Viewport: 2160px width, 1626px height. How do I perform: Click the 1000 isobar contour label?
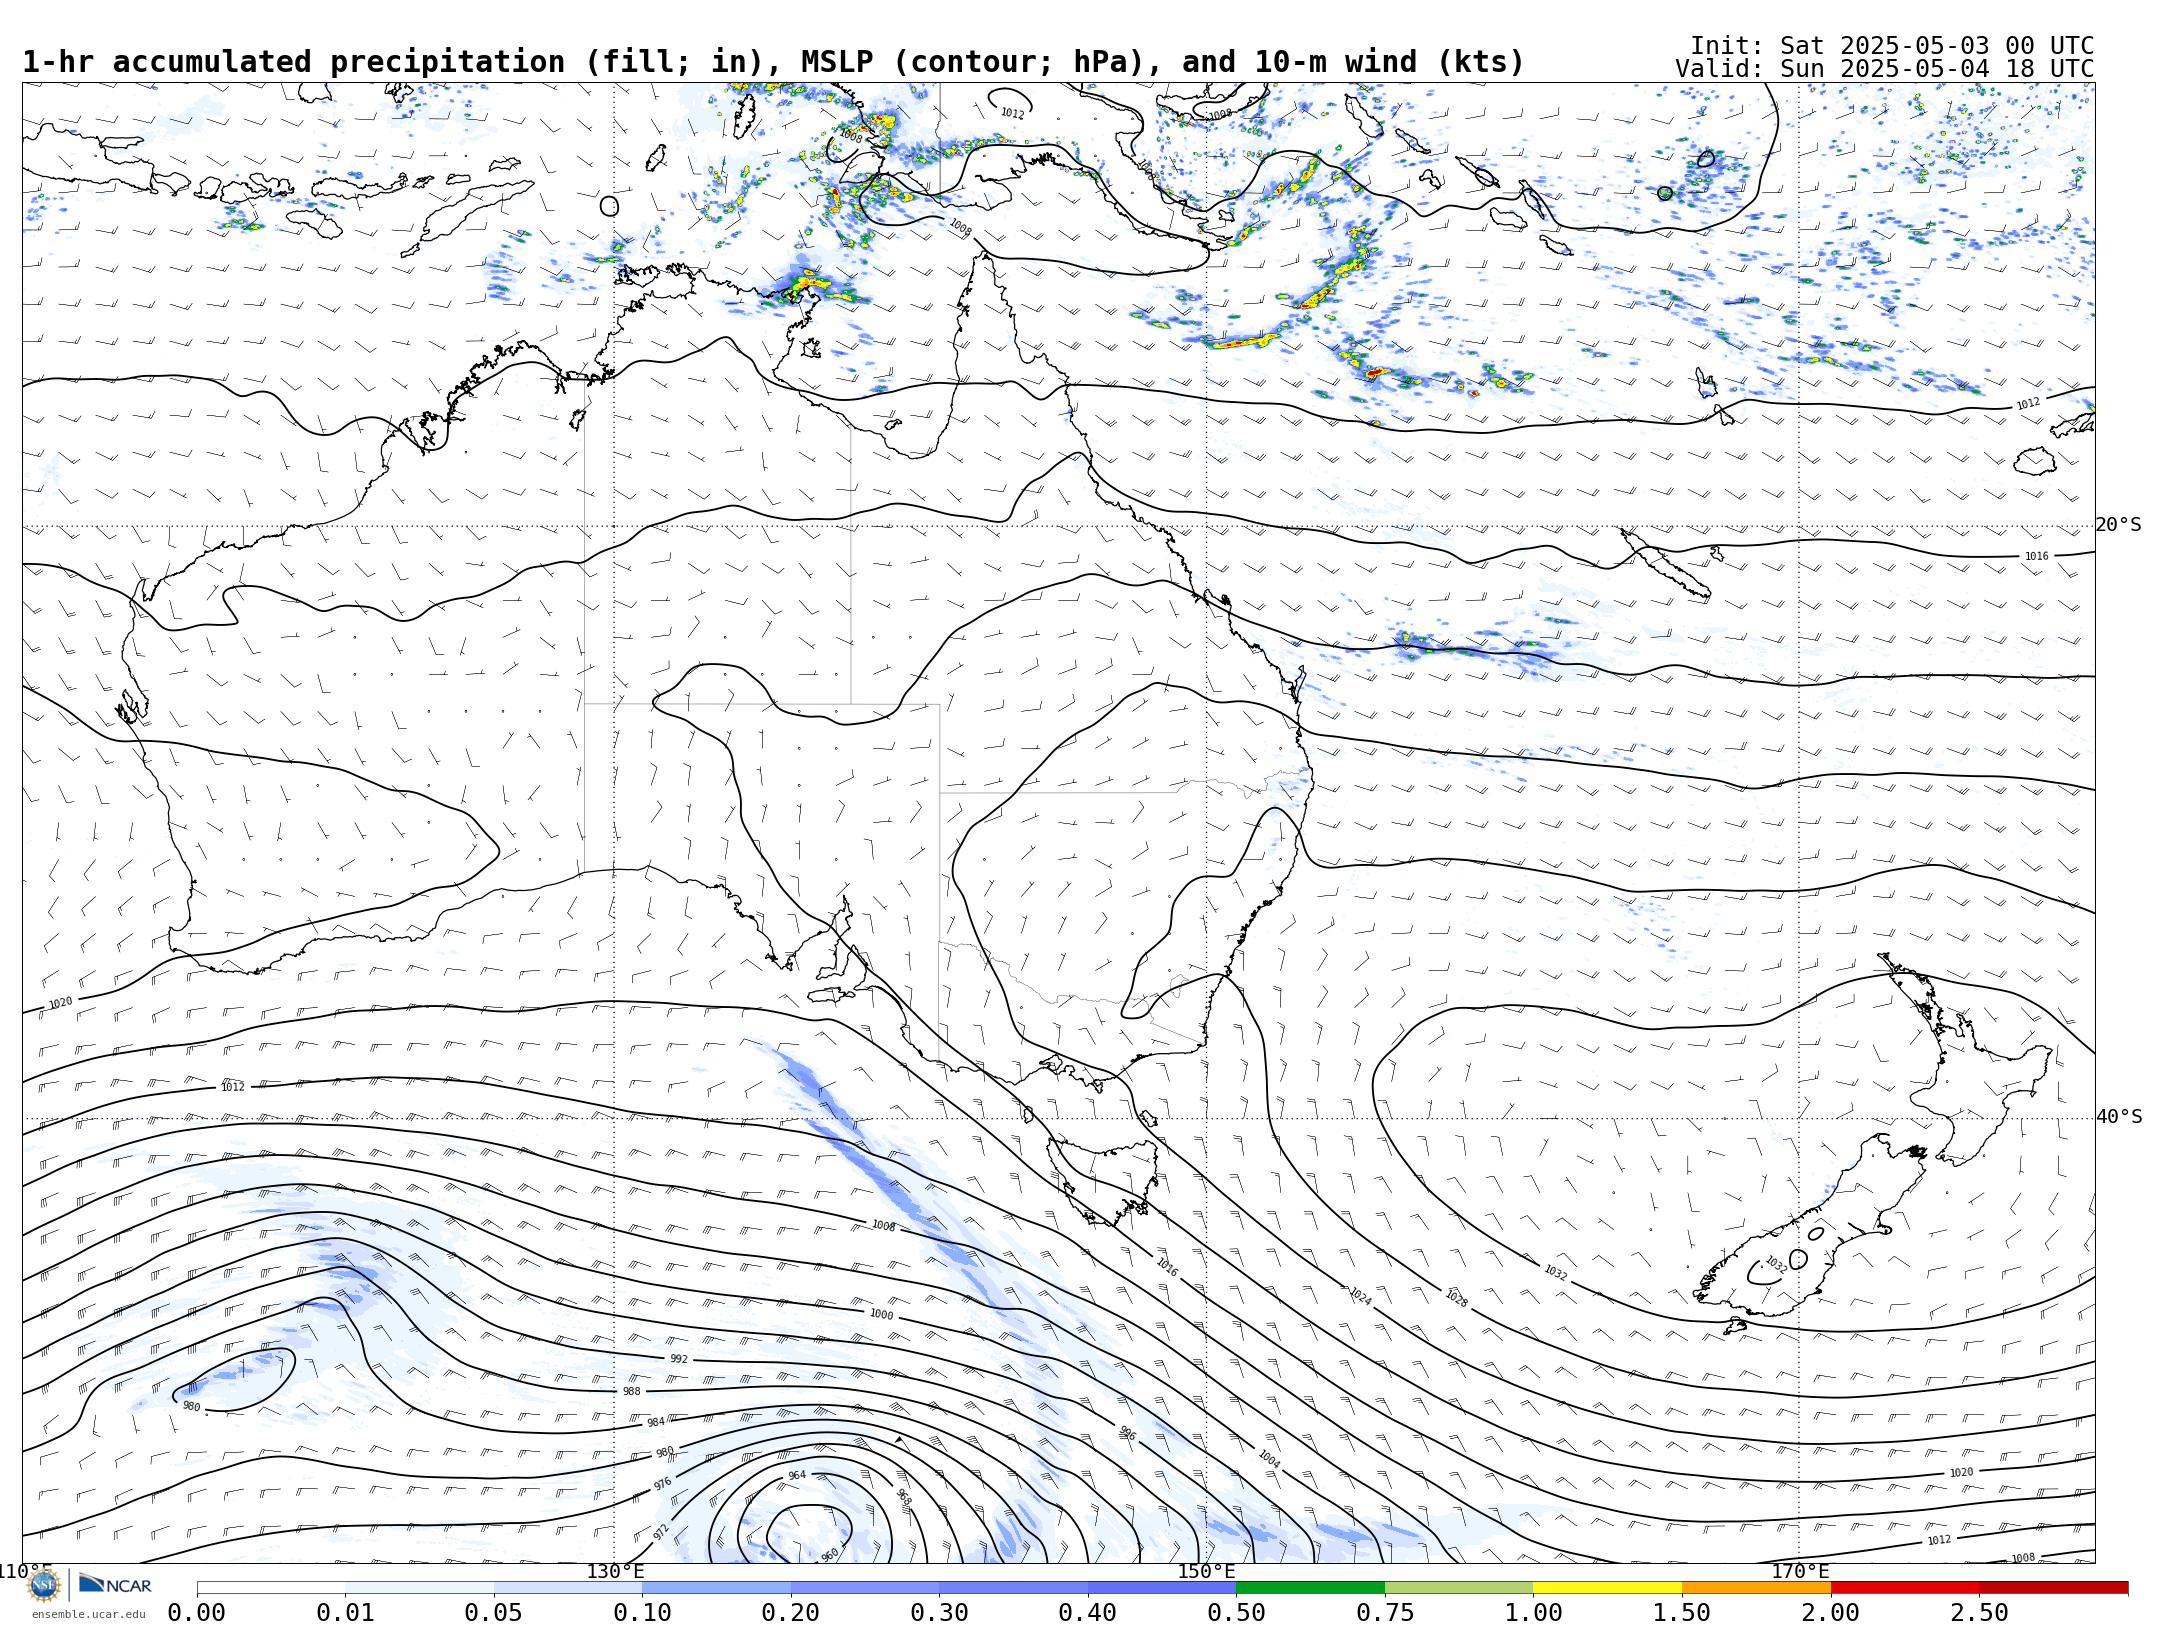pos(881,1314)
